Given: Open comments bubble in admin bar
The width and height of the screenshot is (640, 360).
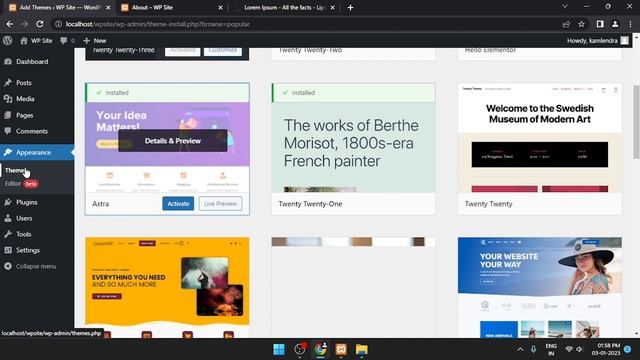Looking at the screenshot, I should coord(67,40).
